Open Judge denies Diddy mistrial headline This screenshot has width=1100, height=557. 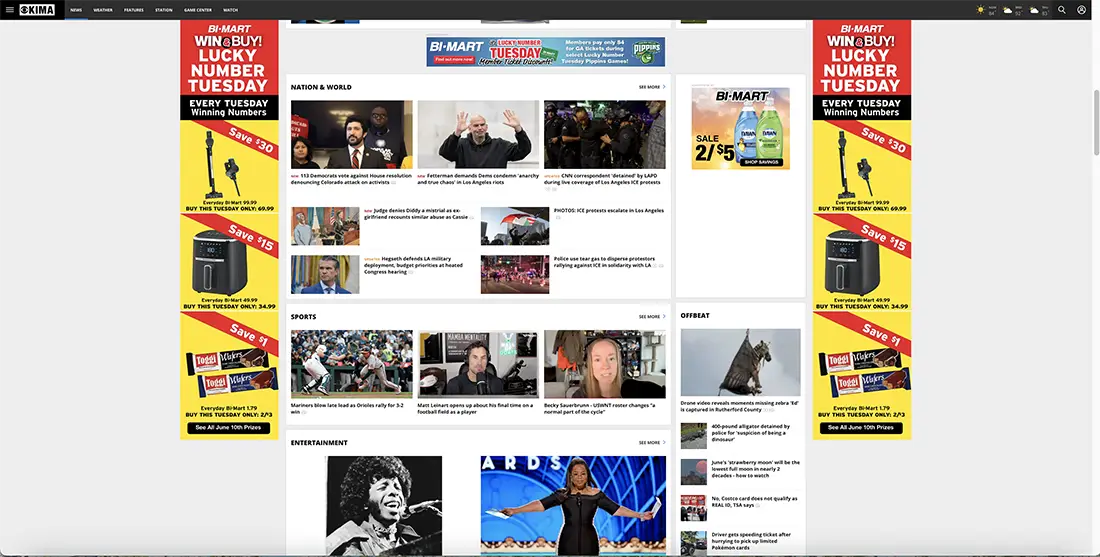coord(417,214)
